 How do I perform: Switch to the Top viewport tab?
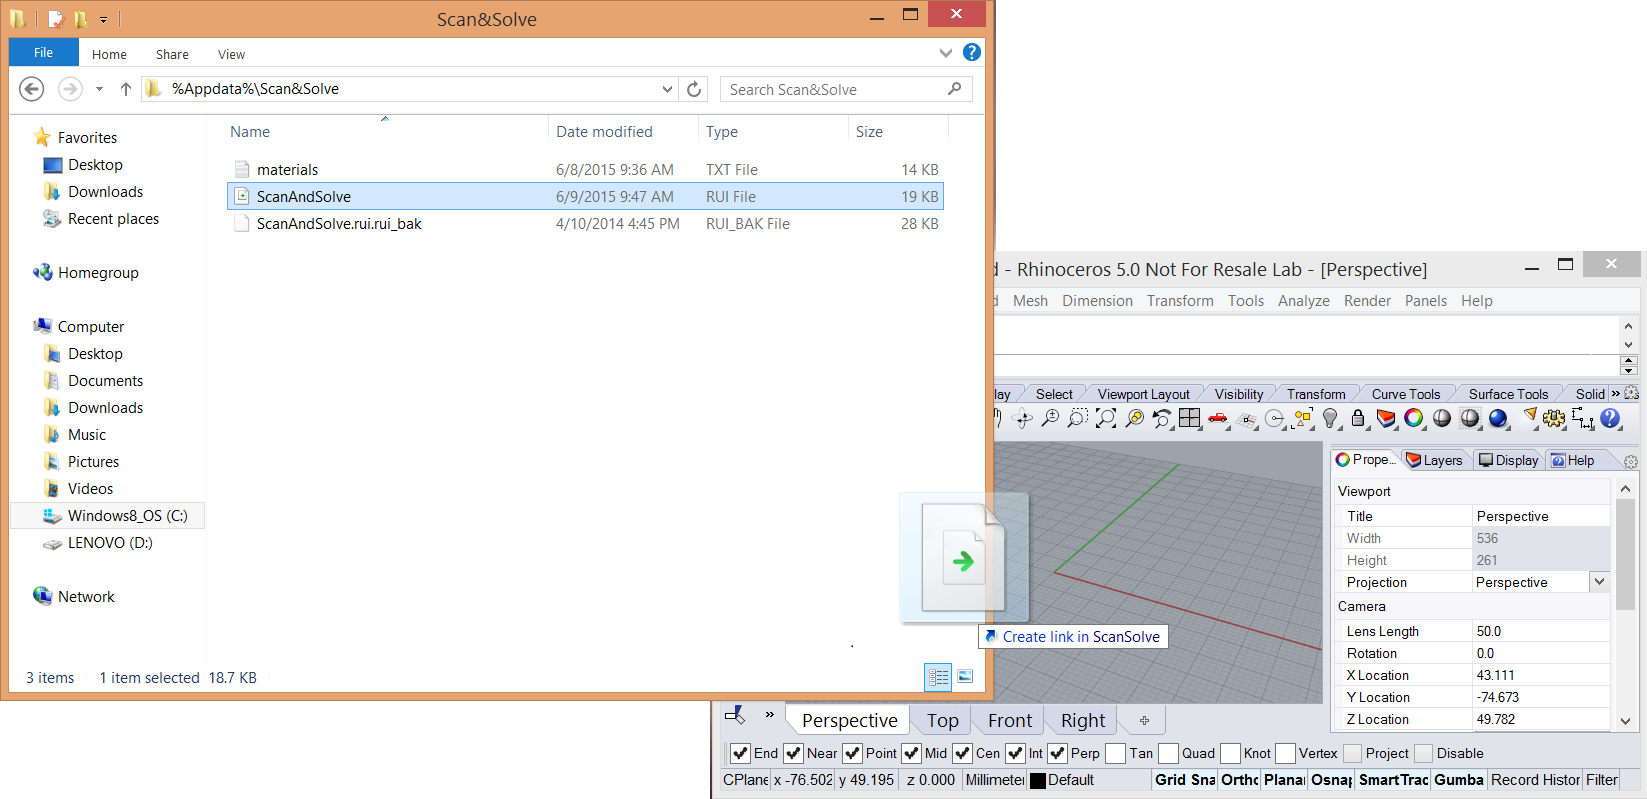(942, 720)
